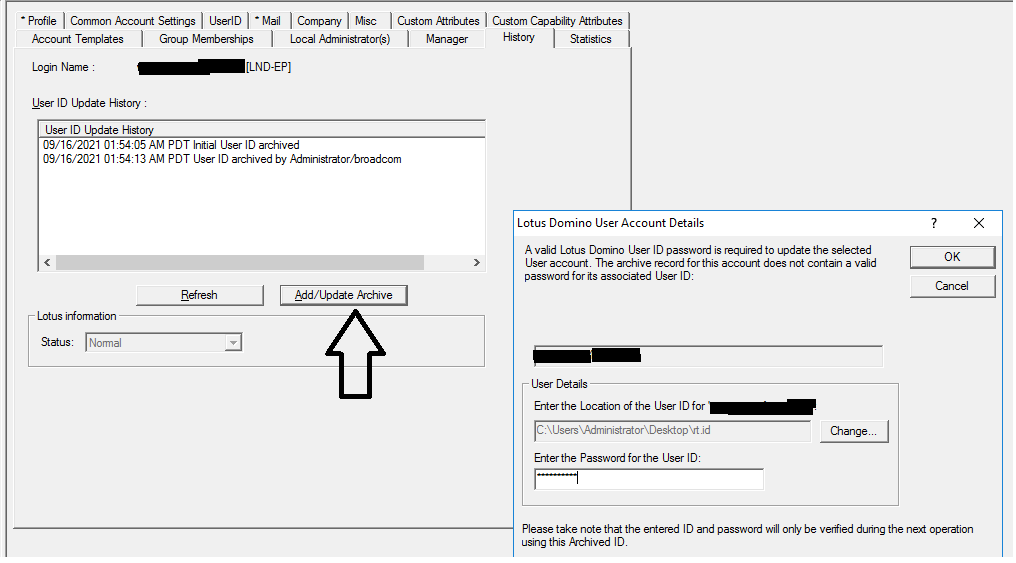Click the dialog help question mark icon
This screenshot has height=563, width=1016.
coord(934,223)
